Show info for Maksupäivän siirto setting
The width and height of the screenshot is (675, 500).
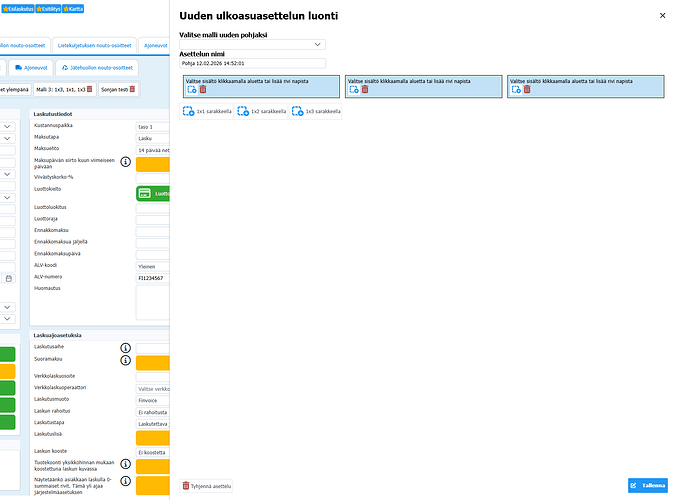(126, 161)
